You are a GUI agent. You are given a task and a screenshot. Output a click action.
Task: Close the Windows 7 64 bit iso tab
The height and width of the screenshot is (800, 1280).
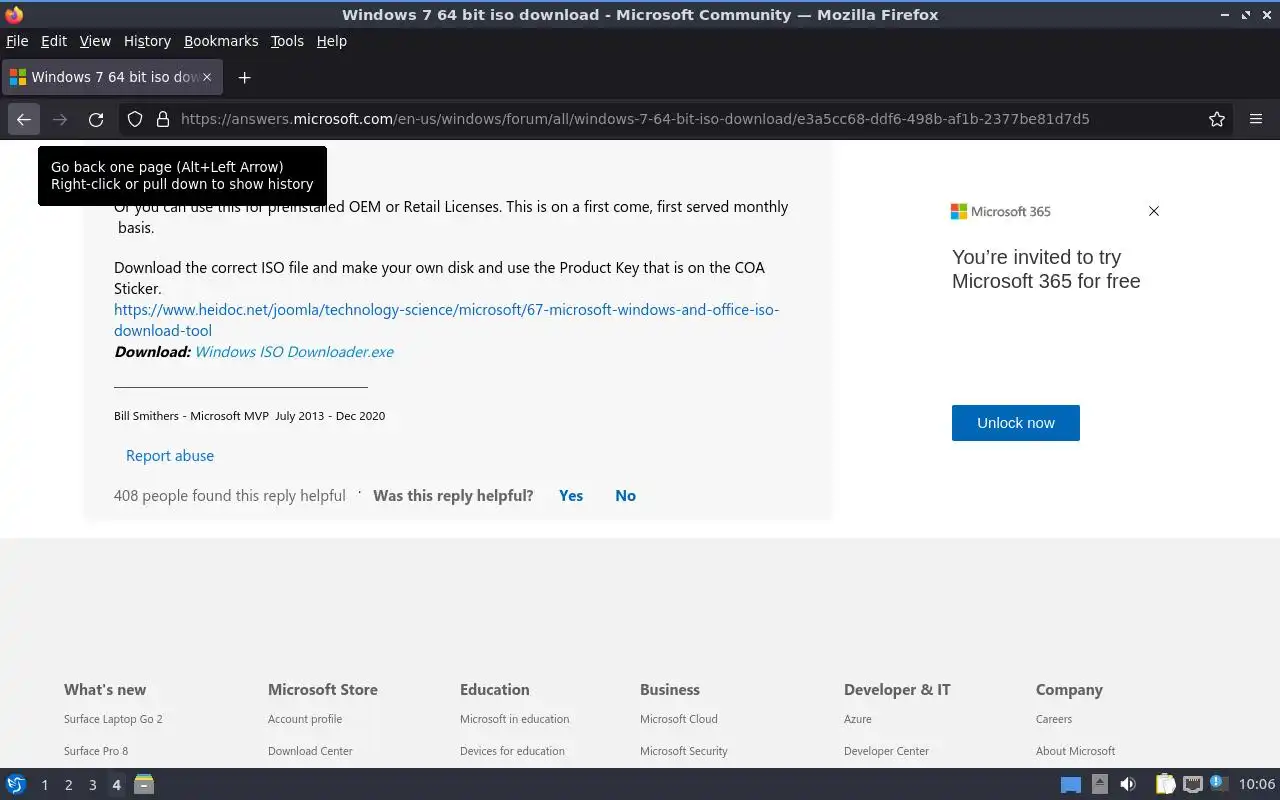[x=207, y=77]
